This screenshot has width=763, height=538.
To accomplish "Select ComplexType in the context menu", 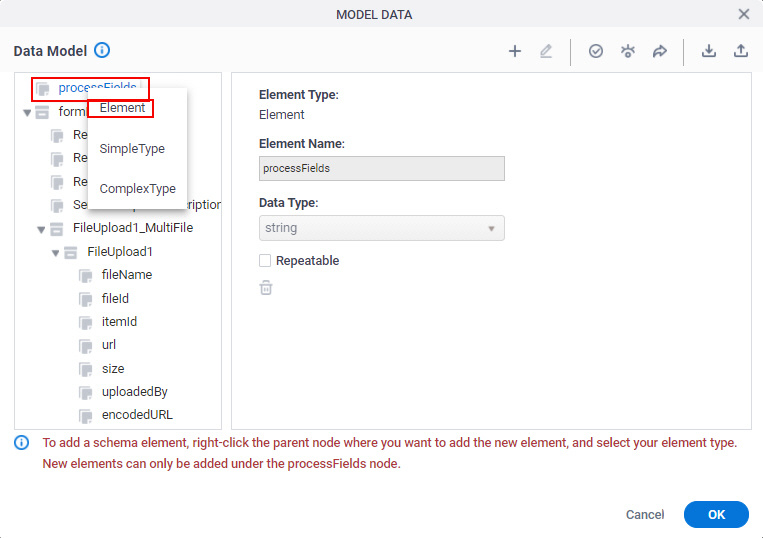I will pyautogui.click(x=138, y=189).
